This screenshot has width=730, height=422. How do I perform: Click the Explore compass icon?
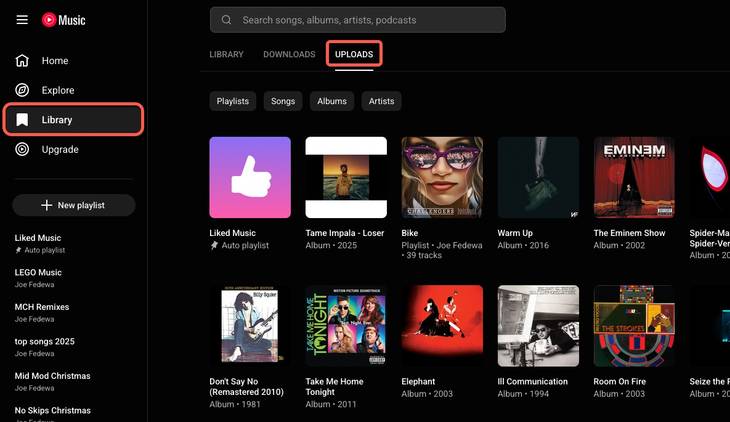coord(22,90)
